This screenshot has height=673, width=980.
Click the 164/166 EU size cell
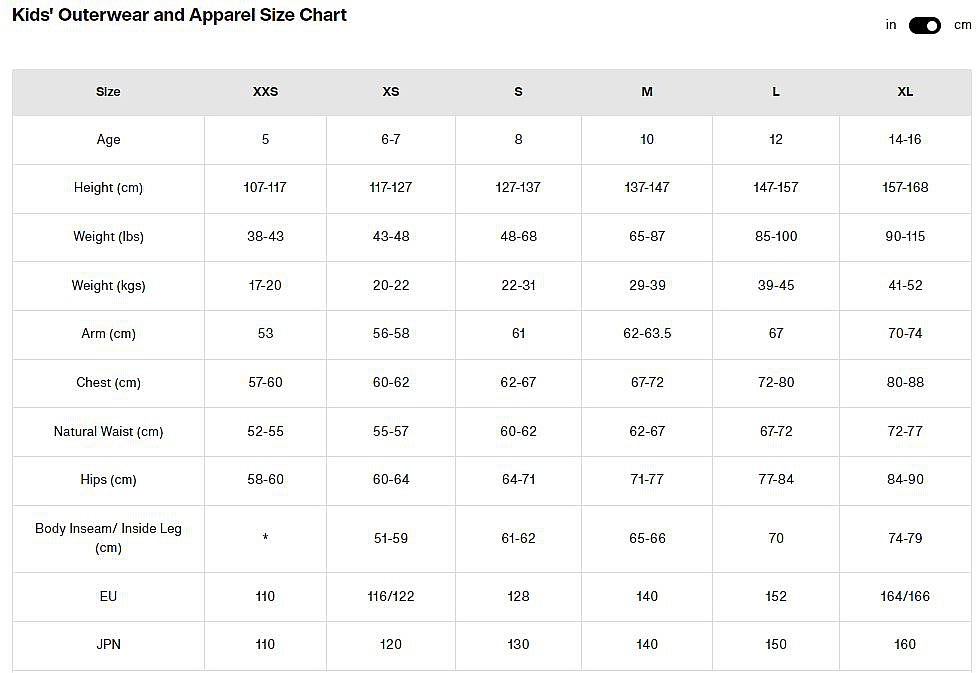click(x=905, y=597)
